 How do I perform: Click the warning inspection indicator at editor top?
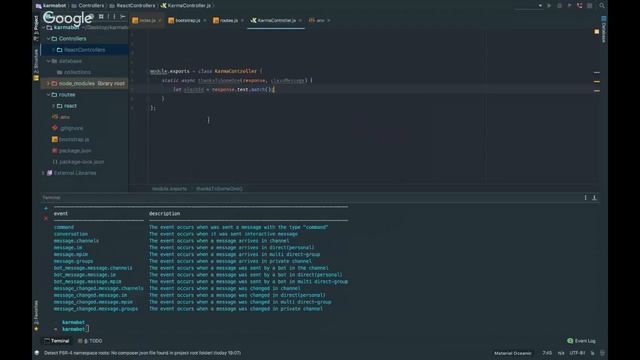click(x=597, y=31)
